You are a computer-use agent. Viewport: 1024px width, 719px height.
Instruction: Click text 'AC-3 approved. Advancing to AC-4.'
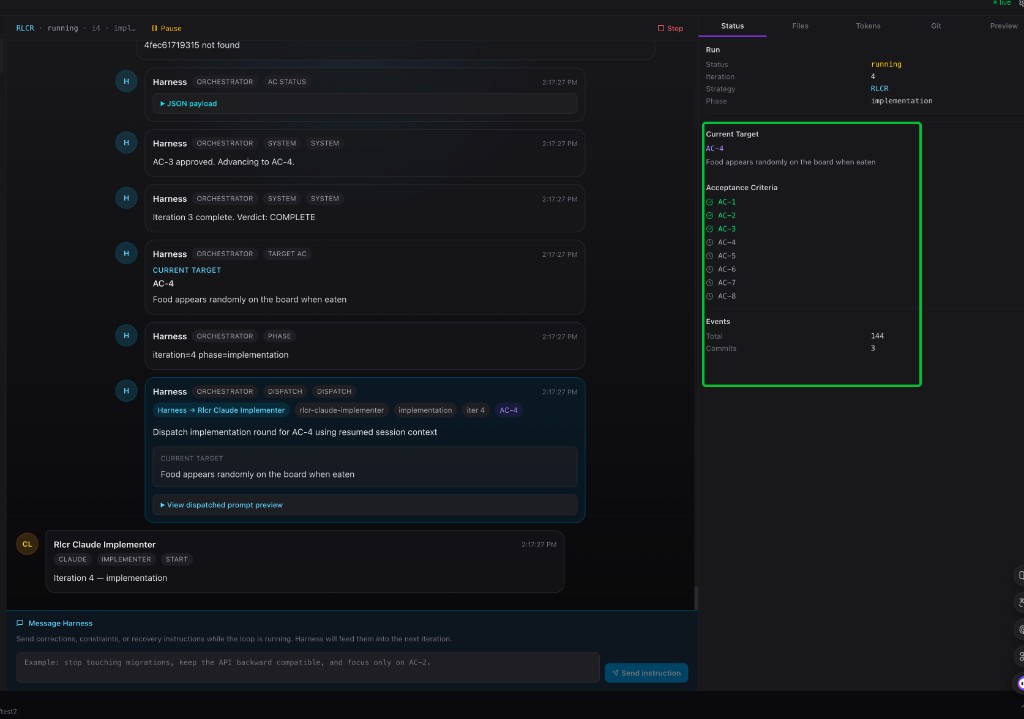(223, 162)
